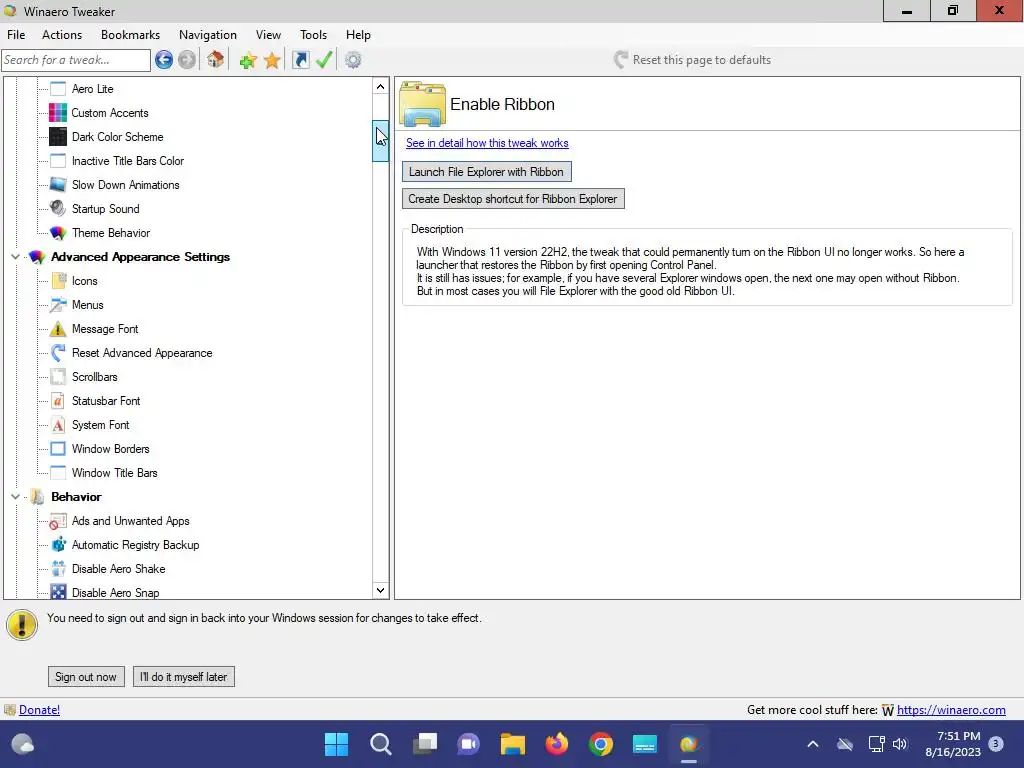Viewport: 1024px width, 768px height.
Task: Open the View menu
Action: tap(268, 35)
